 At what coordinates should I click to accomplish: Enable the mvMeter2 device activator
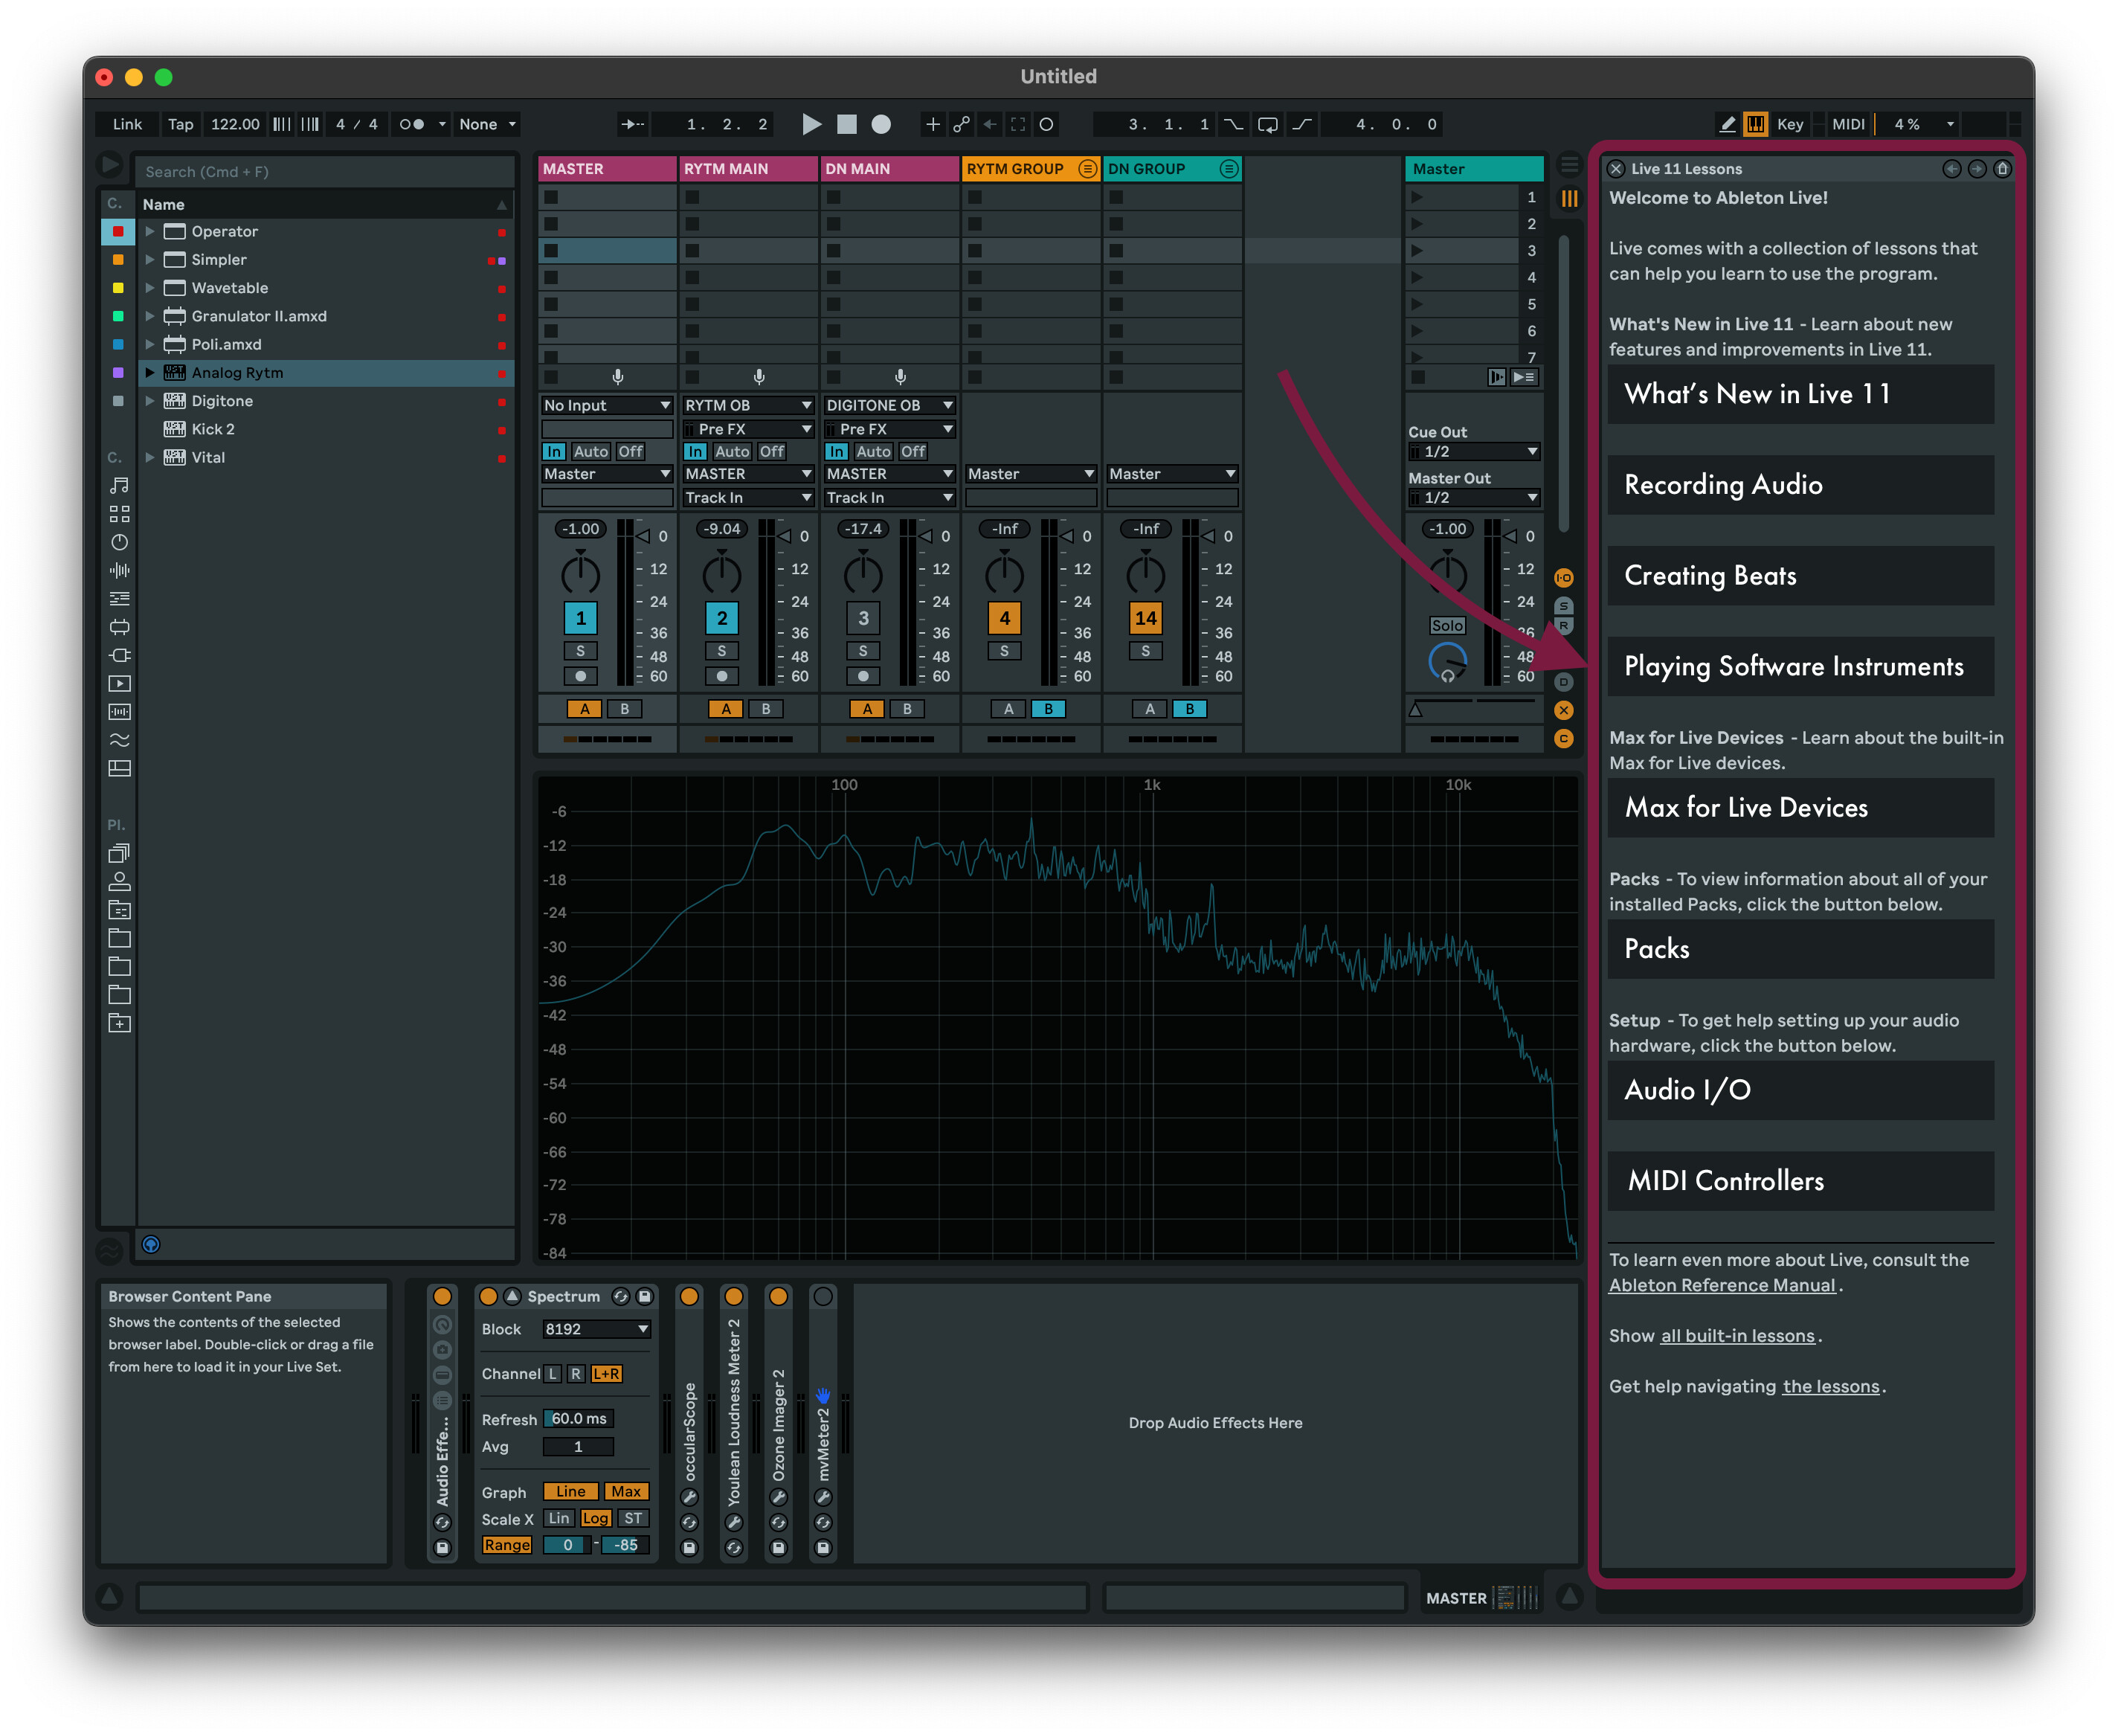coord(823,1297)
